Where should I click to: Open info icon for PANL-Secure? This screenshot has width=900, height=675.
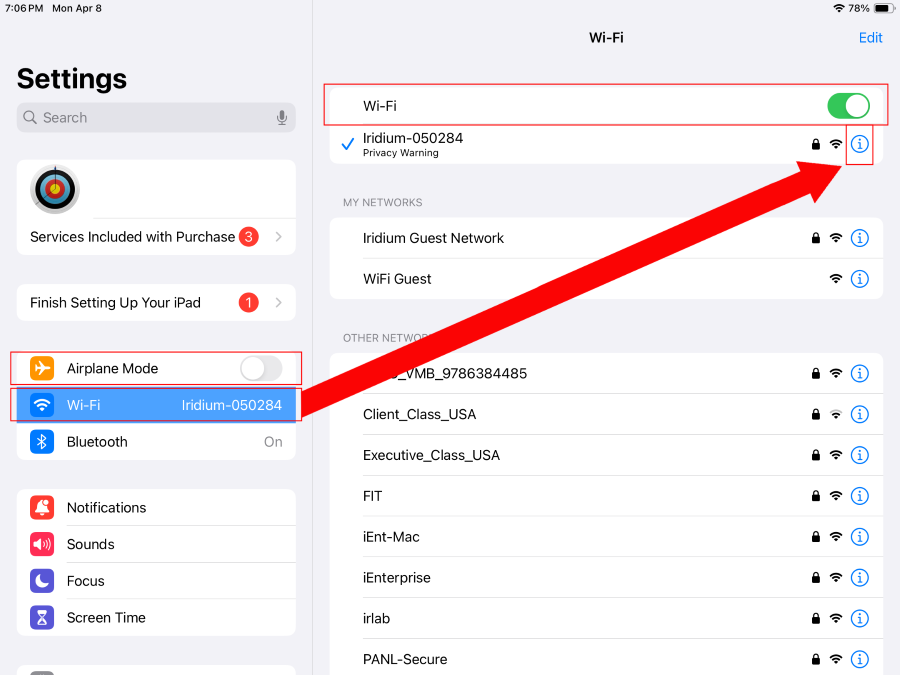click(859, 659)
